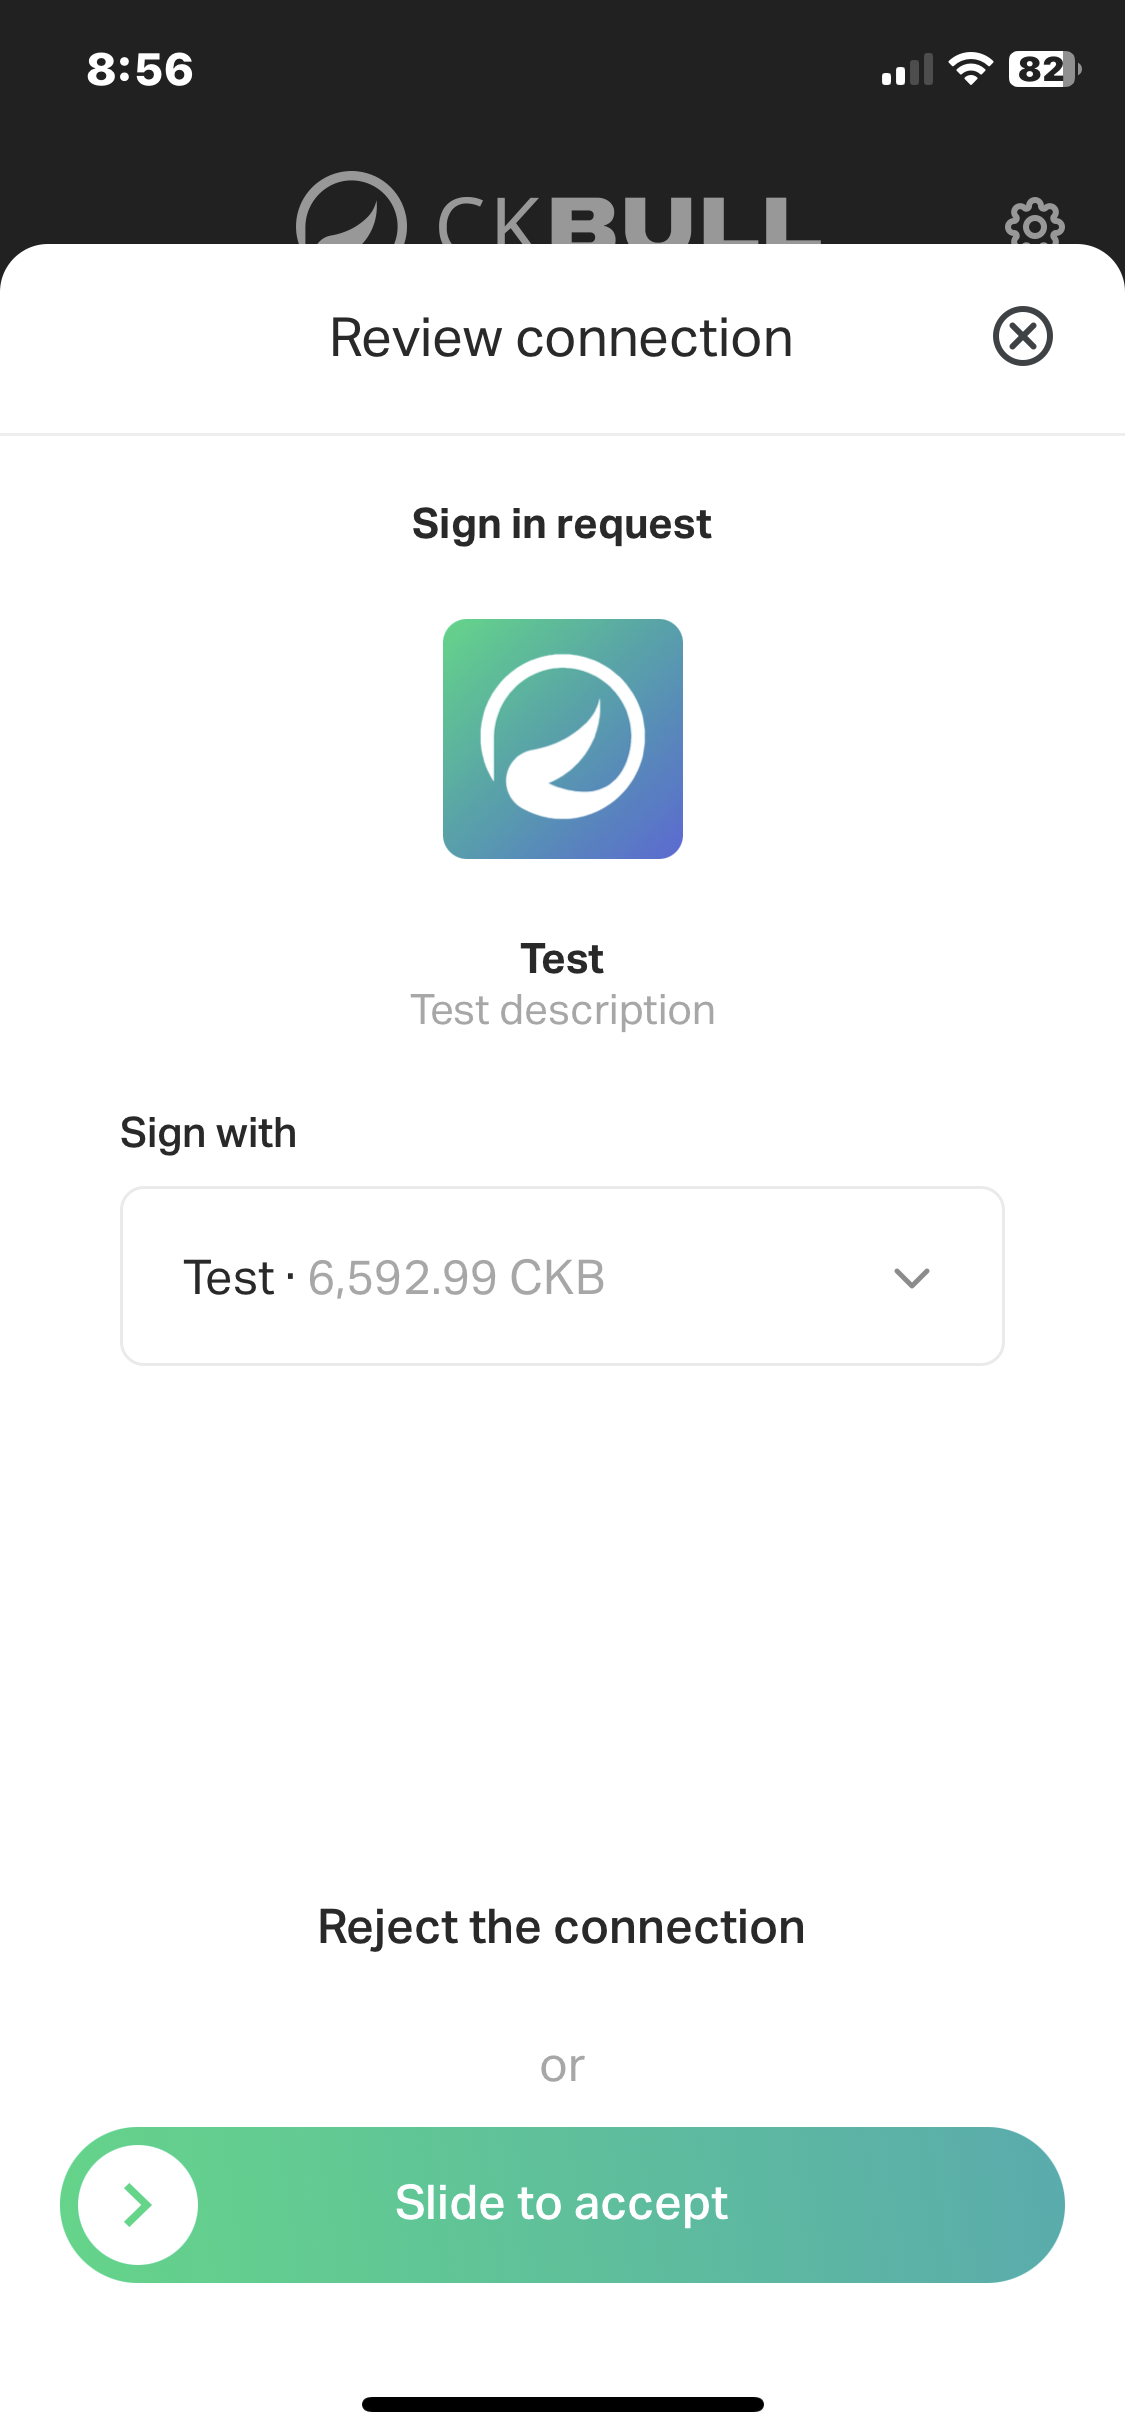1125x2436 pixels.
Task: Tap the home indicator bar
Action: (562, 2404)
